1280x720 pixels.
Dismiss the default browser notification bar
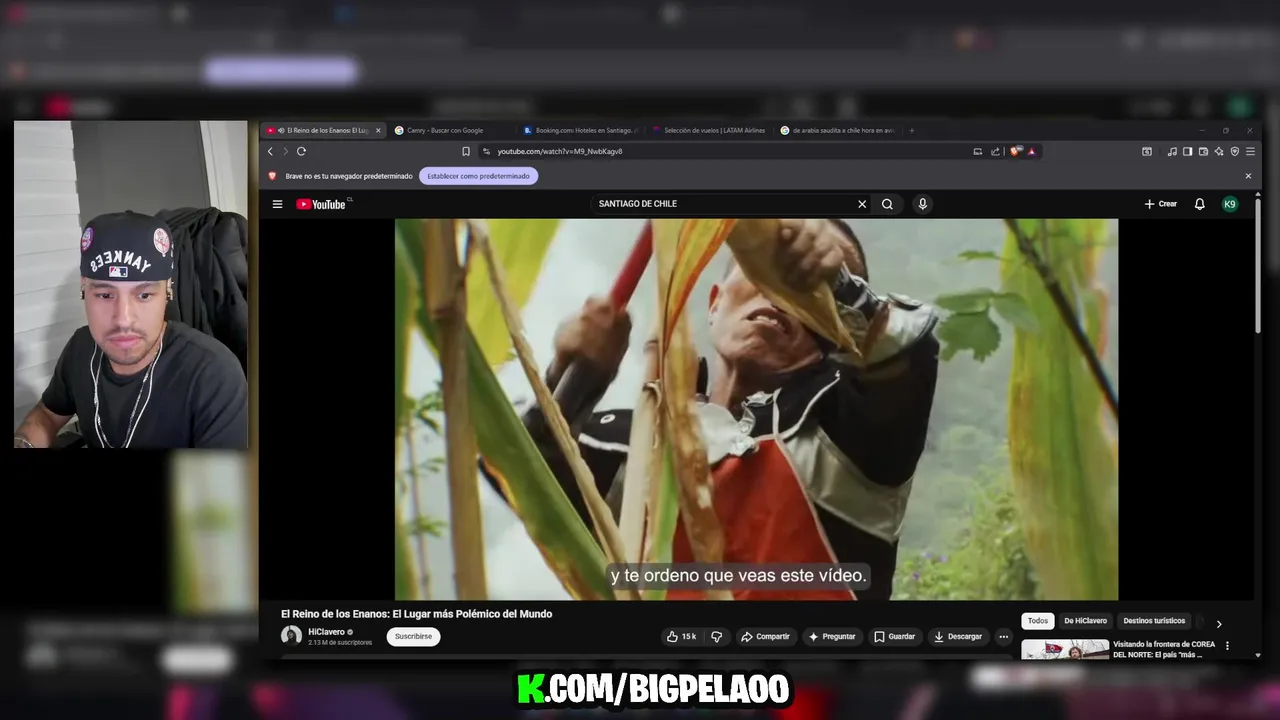pyautogui.click(x=1248, y=176)
